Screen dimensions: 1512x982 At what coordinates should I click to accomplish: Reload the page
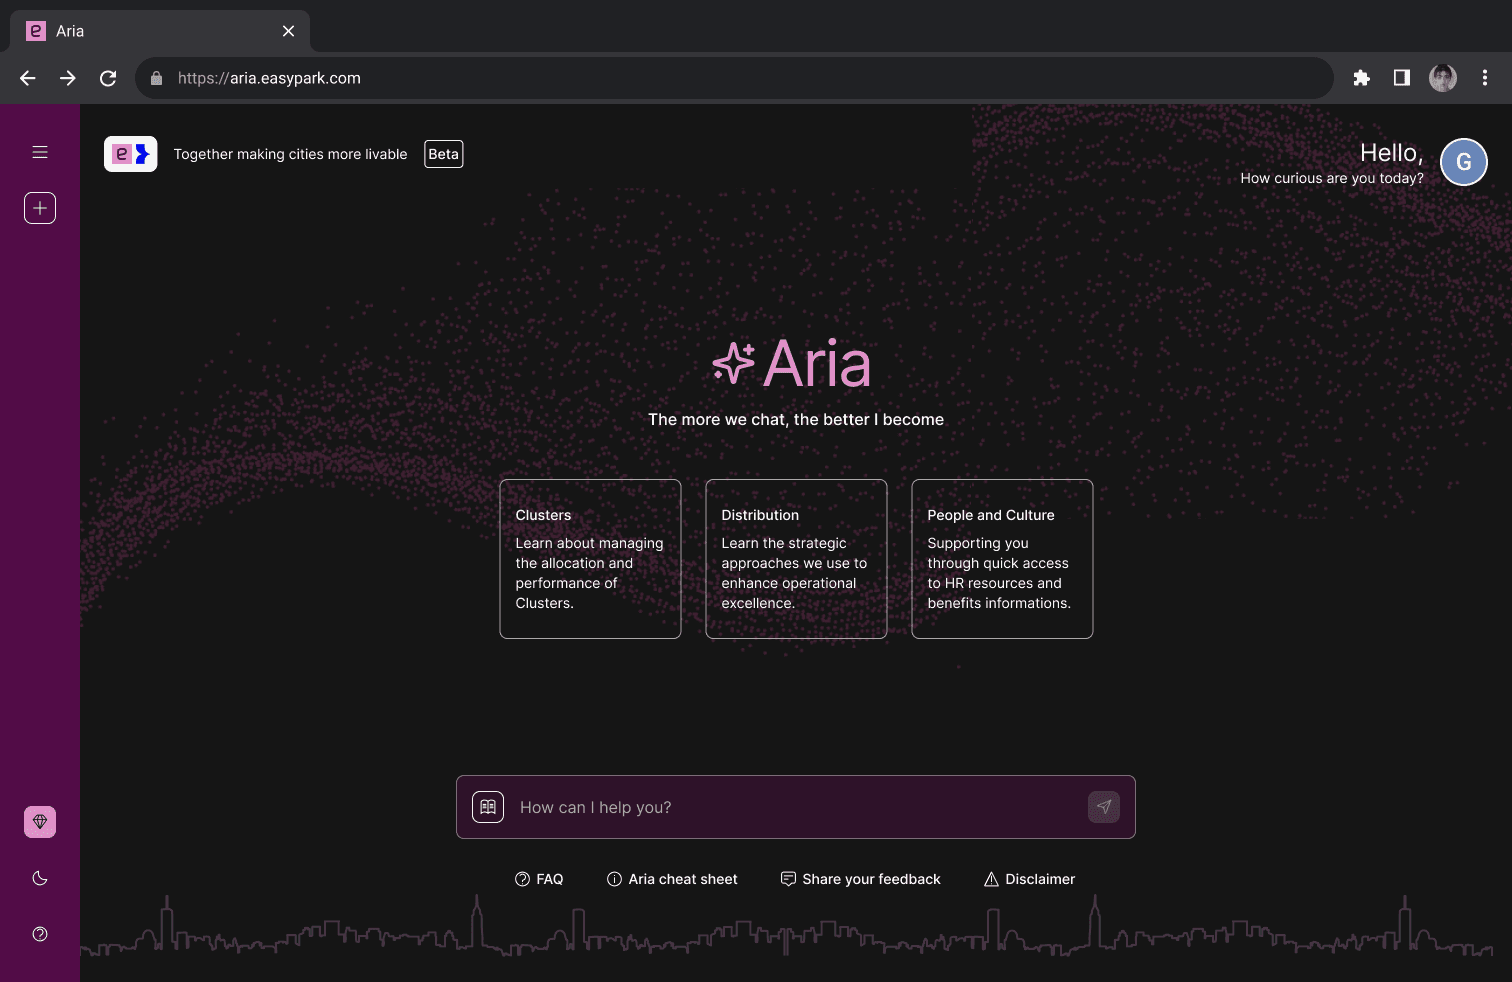(x=108, y=78)
